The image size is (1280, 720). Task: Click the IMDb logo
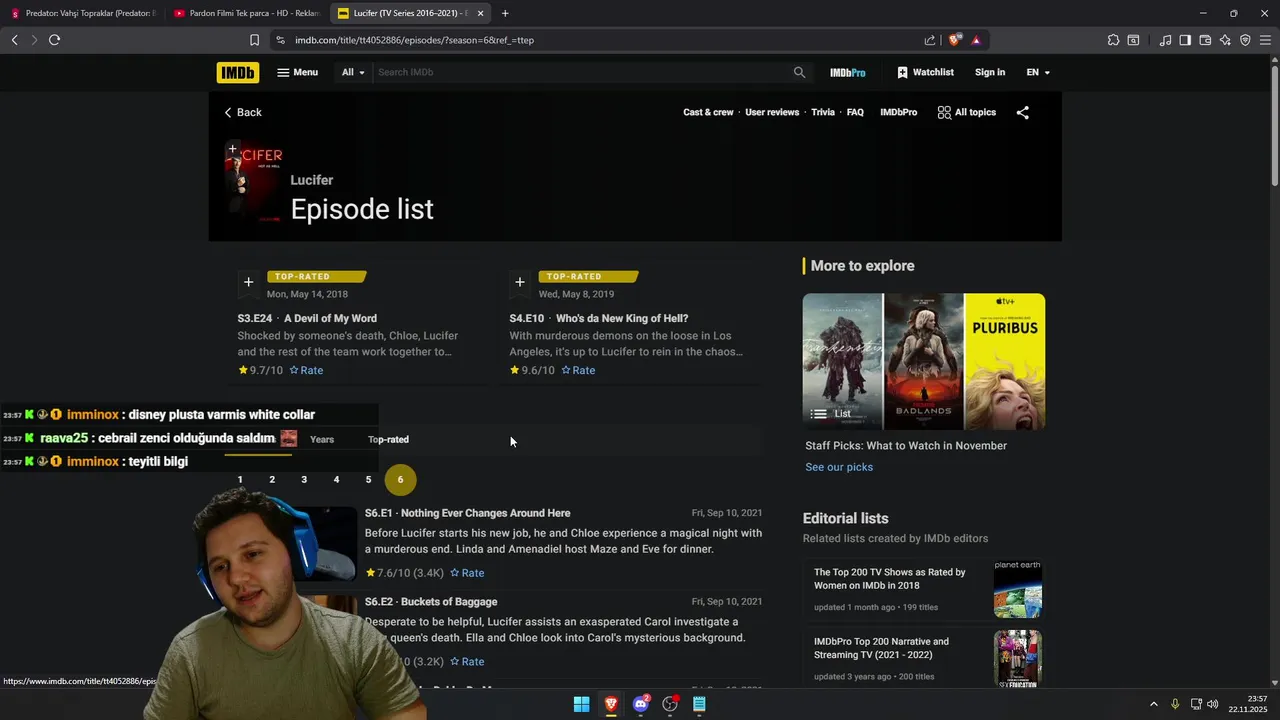237,72
